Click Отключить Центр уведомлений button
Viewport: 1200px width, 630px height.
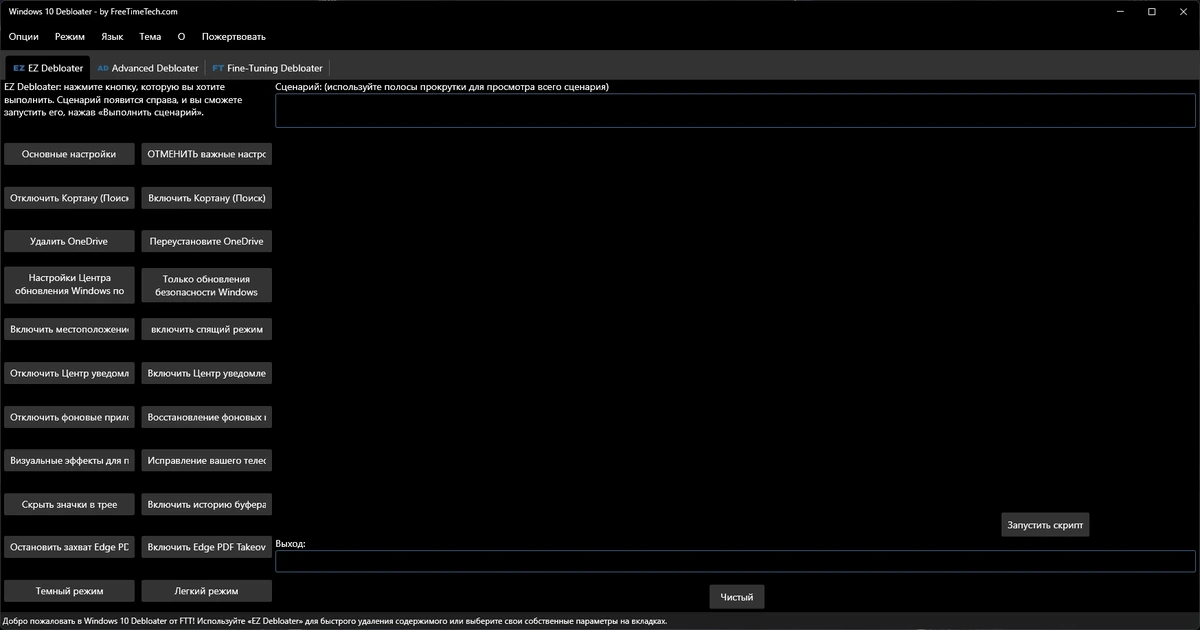[x=69, y=373]
